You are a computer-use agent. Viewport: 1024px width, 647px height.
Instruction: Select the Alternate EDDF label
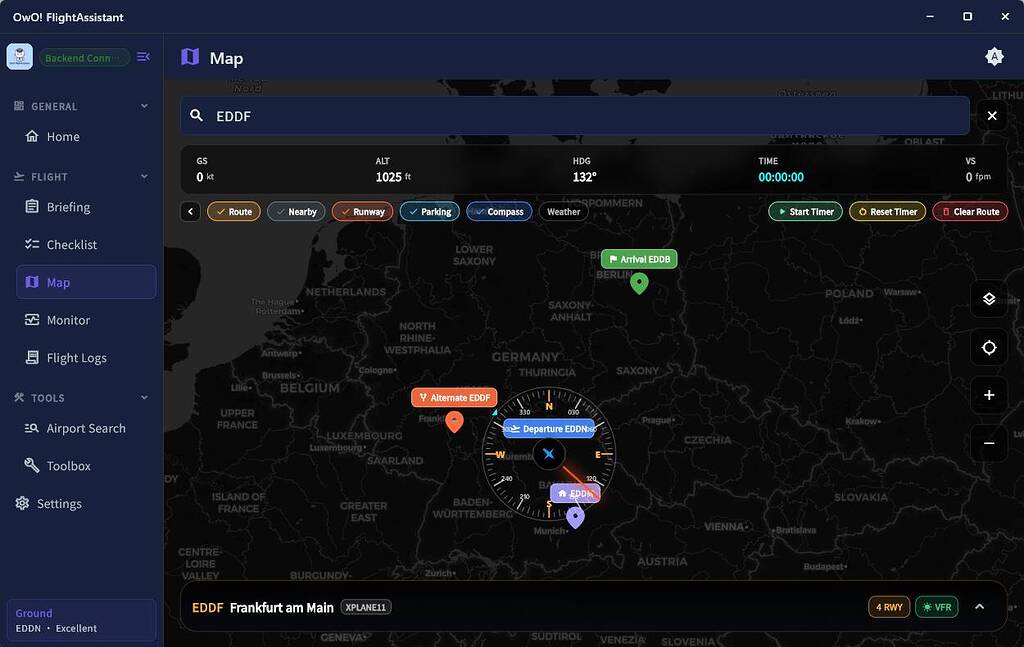(455, 398)
